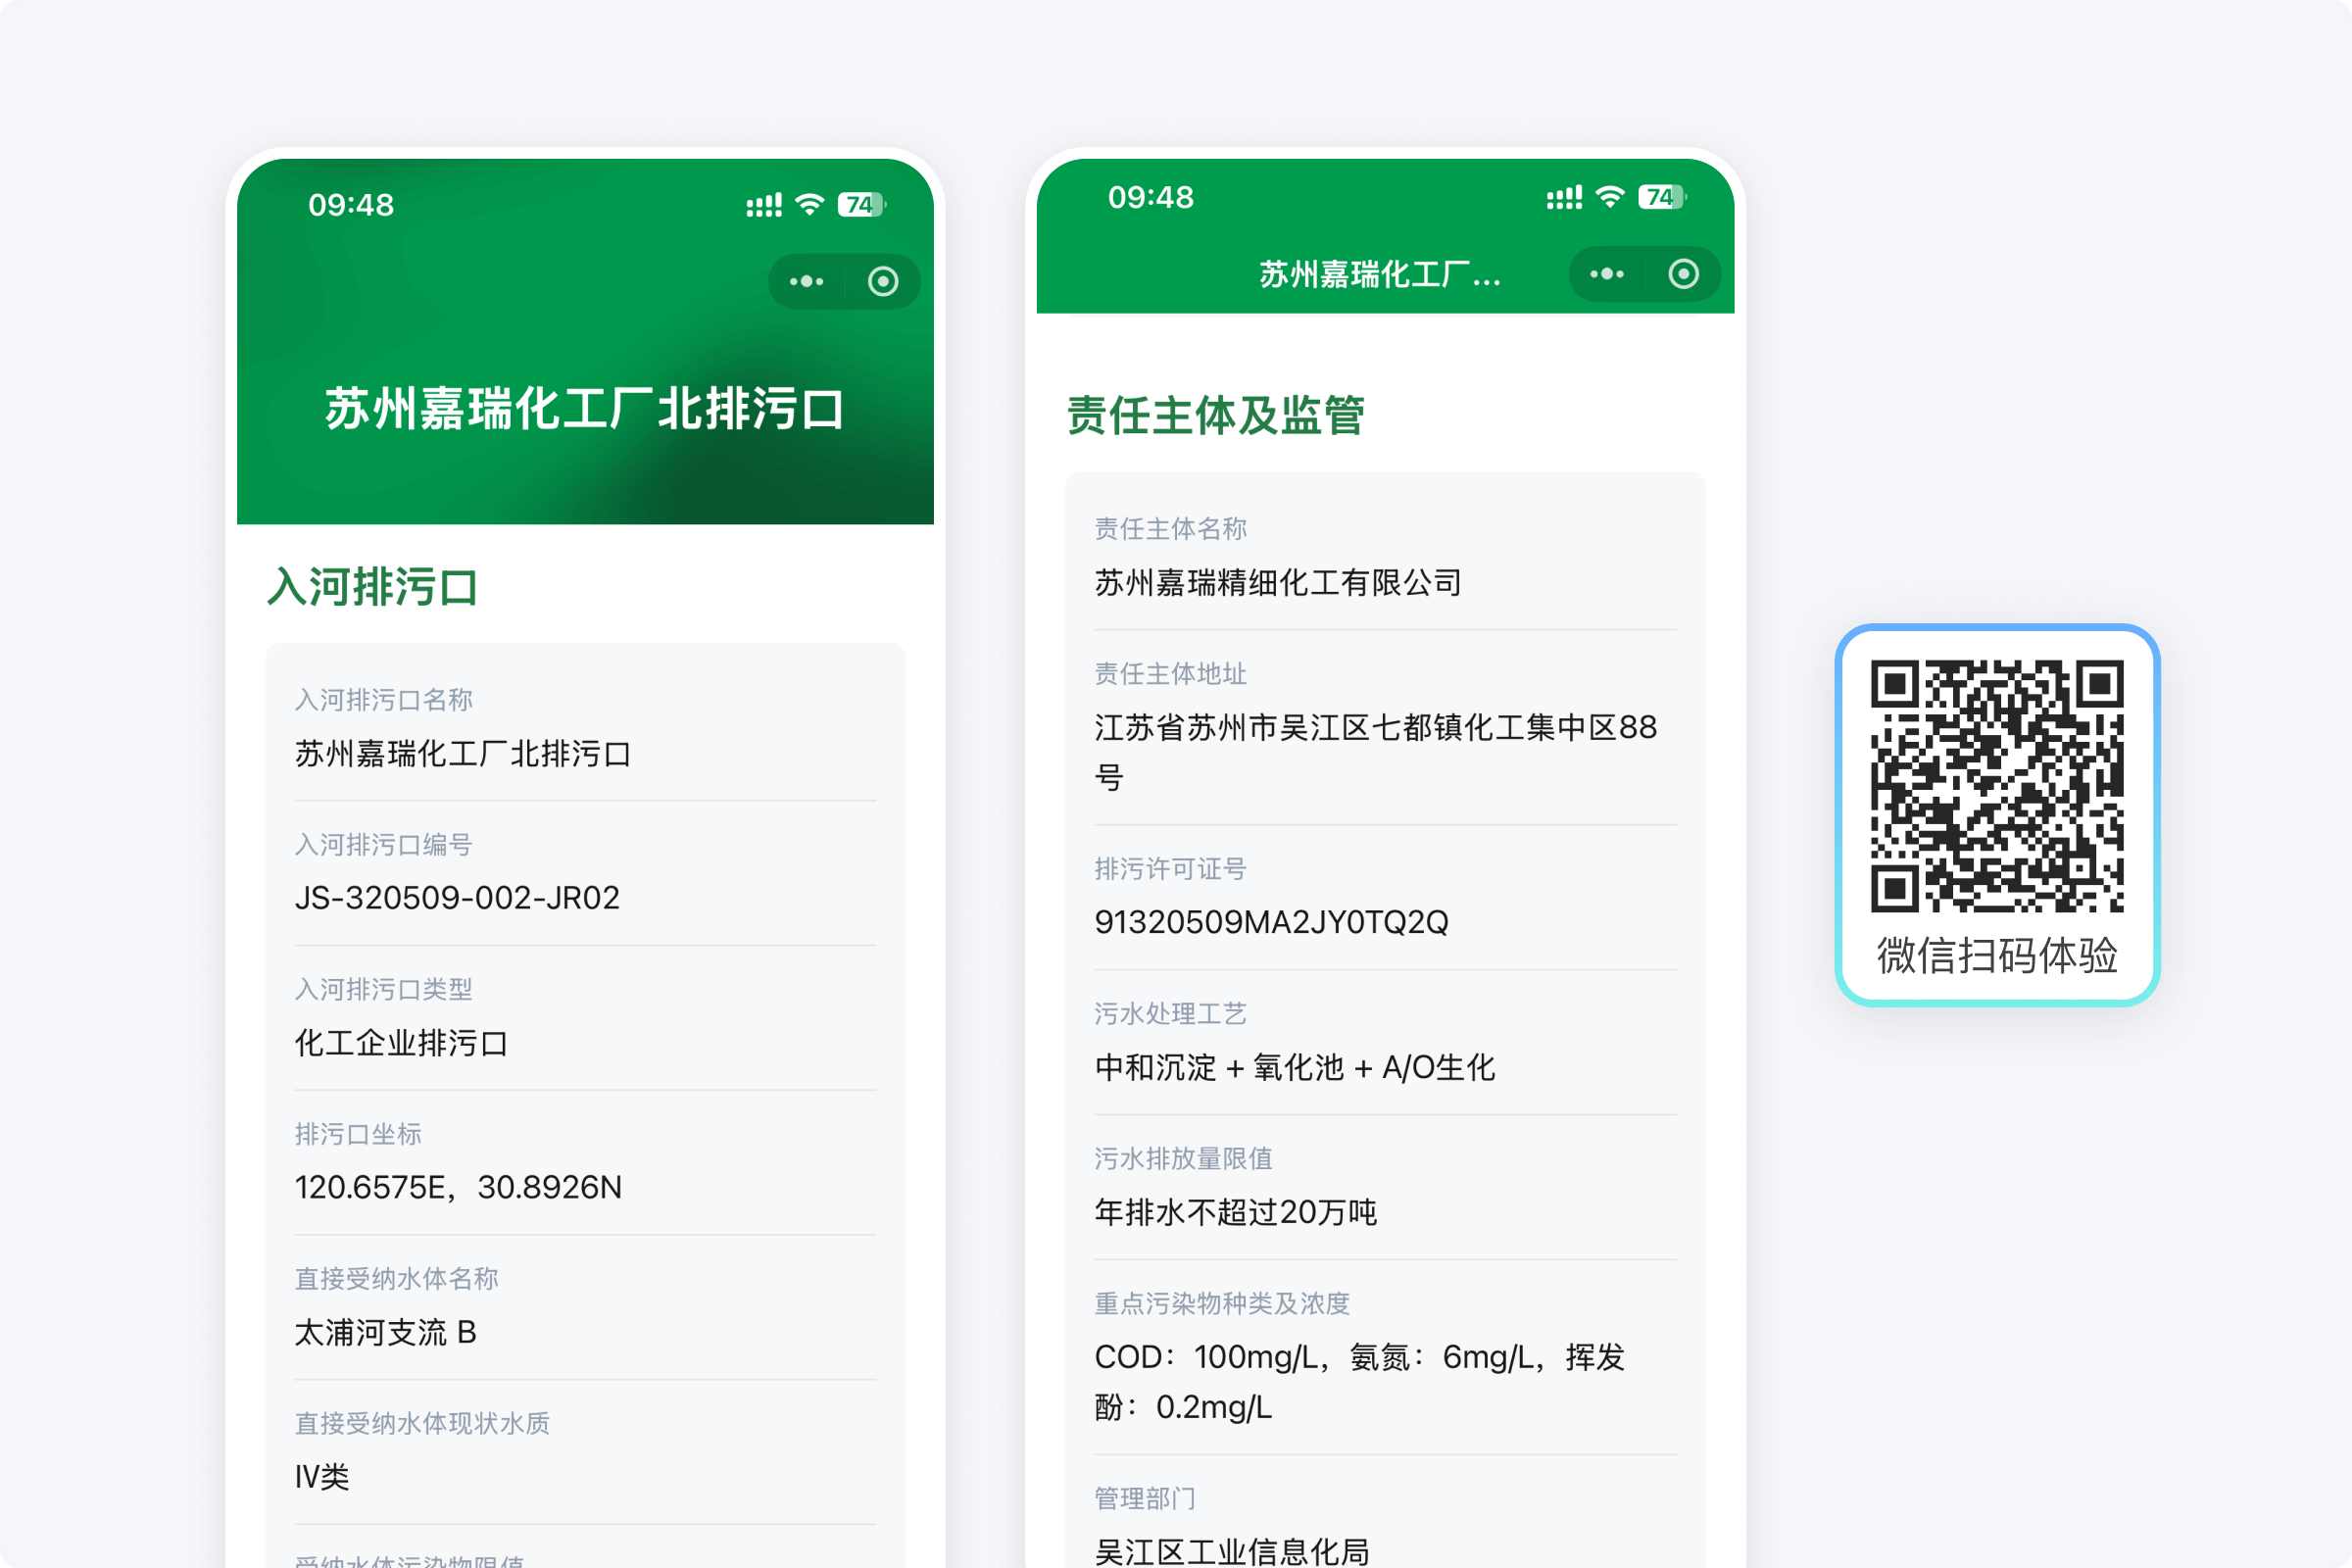Click the 污水排放量限值 field label
The height and width of the screenshot is (1568, 2352).
tap(1184, 1159)
